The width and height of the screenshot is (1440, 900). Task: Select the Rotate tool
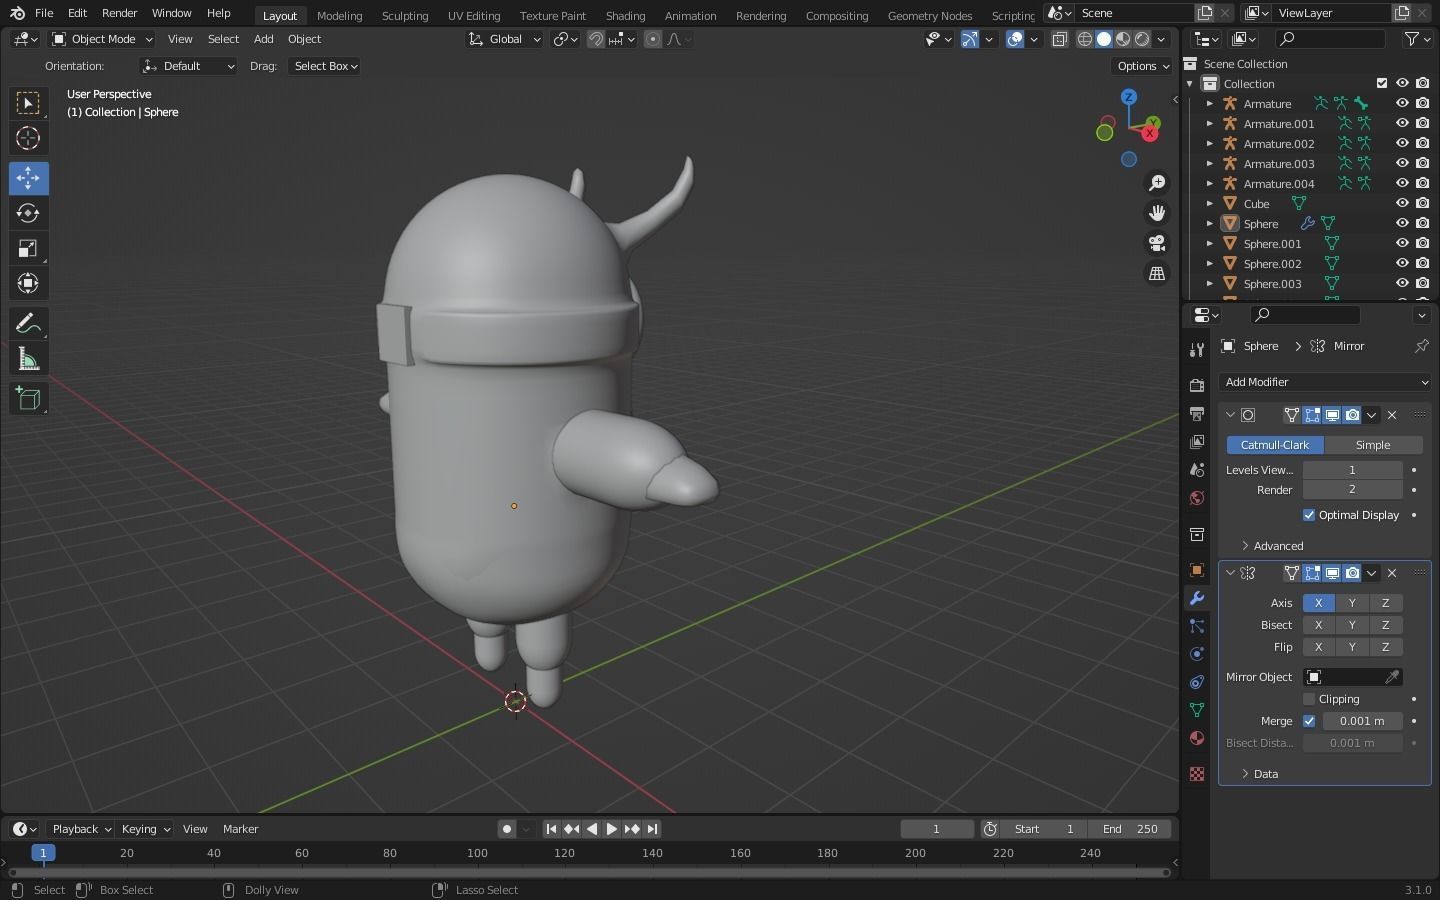[x=28, y=213]
